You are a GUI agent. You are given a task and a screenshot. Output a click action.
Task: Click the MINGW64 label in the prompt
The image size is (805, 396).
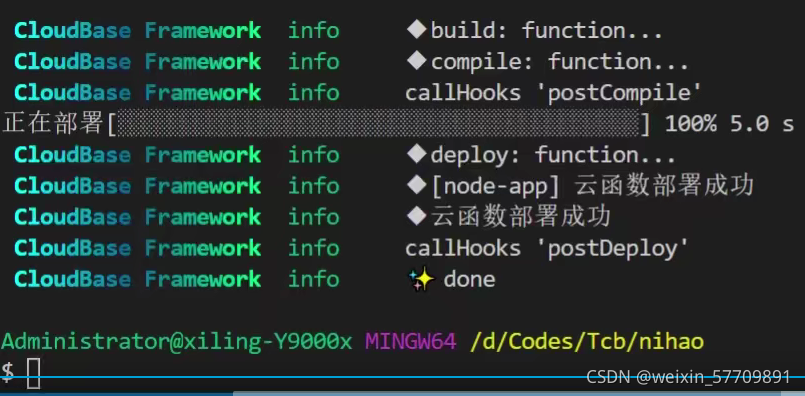click(x=411, y=342)
